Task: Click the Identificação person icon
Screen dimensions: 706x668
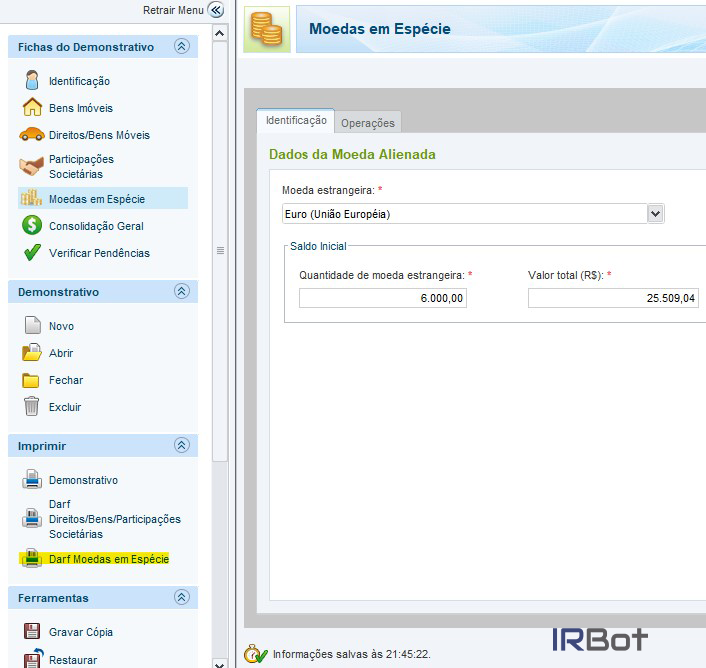Action: 32,81
